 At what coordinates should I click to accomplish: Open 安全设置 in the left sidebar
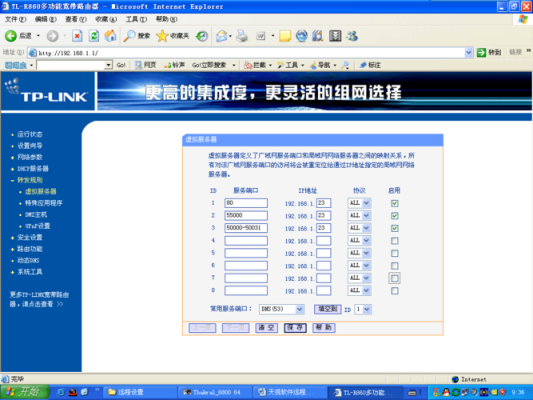(x=30, y=237)
